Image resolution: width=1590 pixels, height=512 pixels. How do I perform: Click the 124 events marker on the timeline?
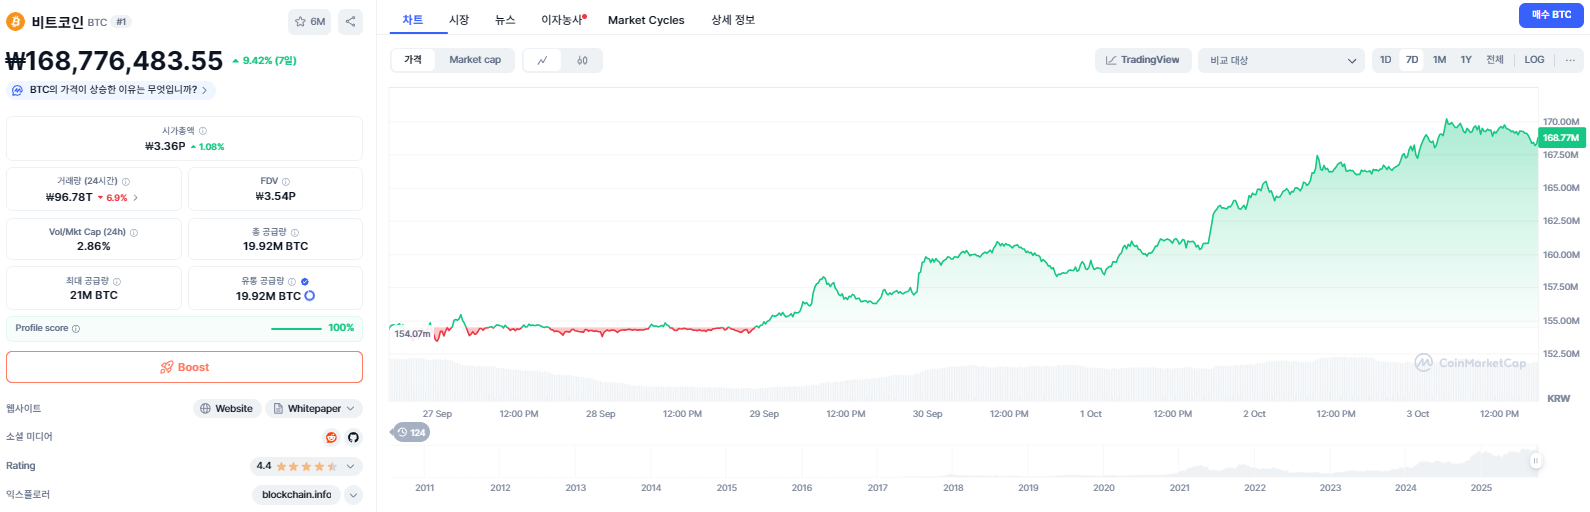coord(411,432)
